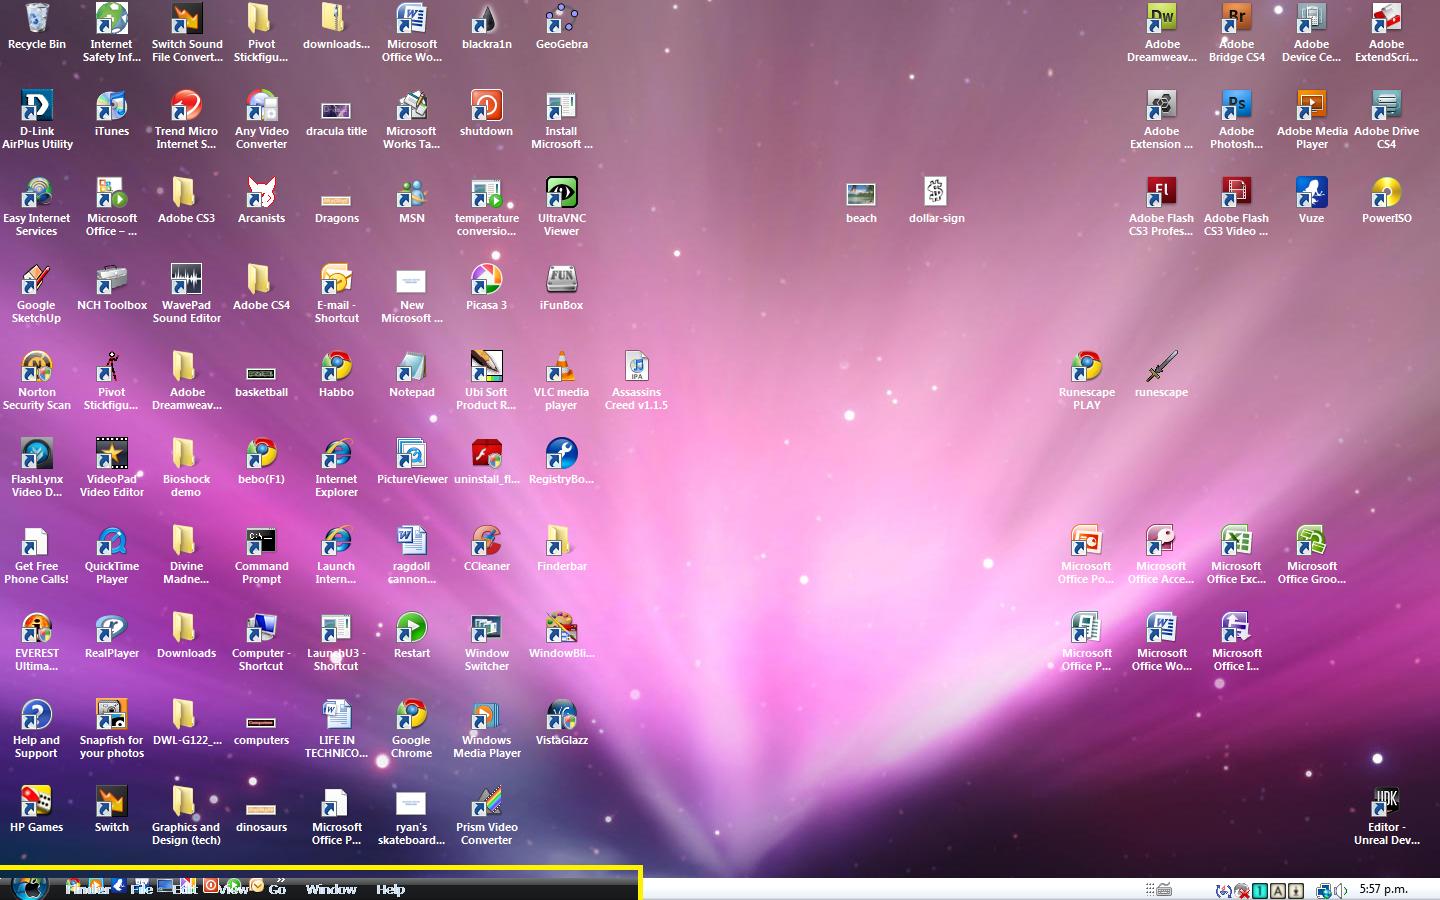The height and width of the screenshot is (900, 1440).
Task: Open the Microsoft Office Excel shortcut
Action: point(1237,555)
